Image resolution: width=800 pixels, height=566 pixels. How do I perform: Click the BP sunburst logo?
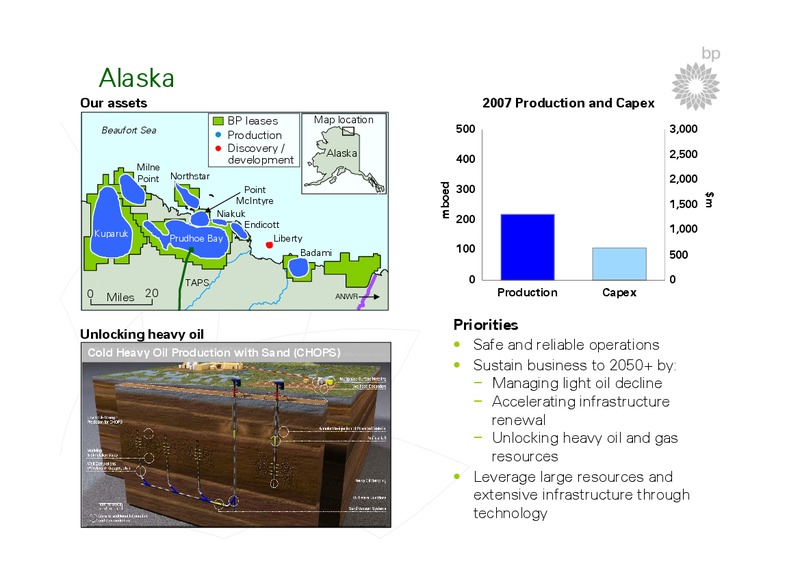click(695, 86)
